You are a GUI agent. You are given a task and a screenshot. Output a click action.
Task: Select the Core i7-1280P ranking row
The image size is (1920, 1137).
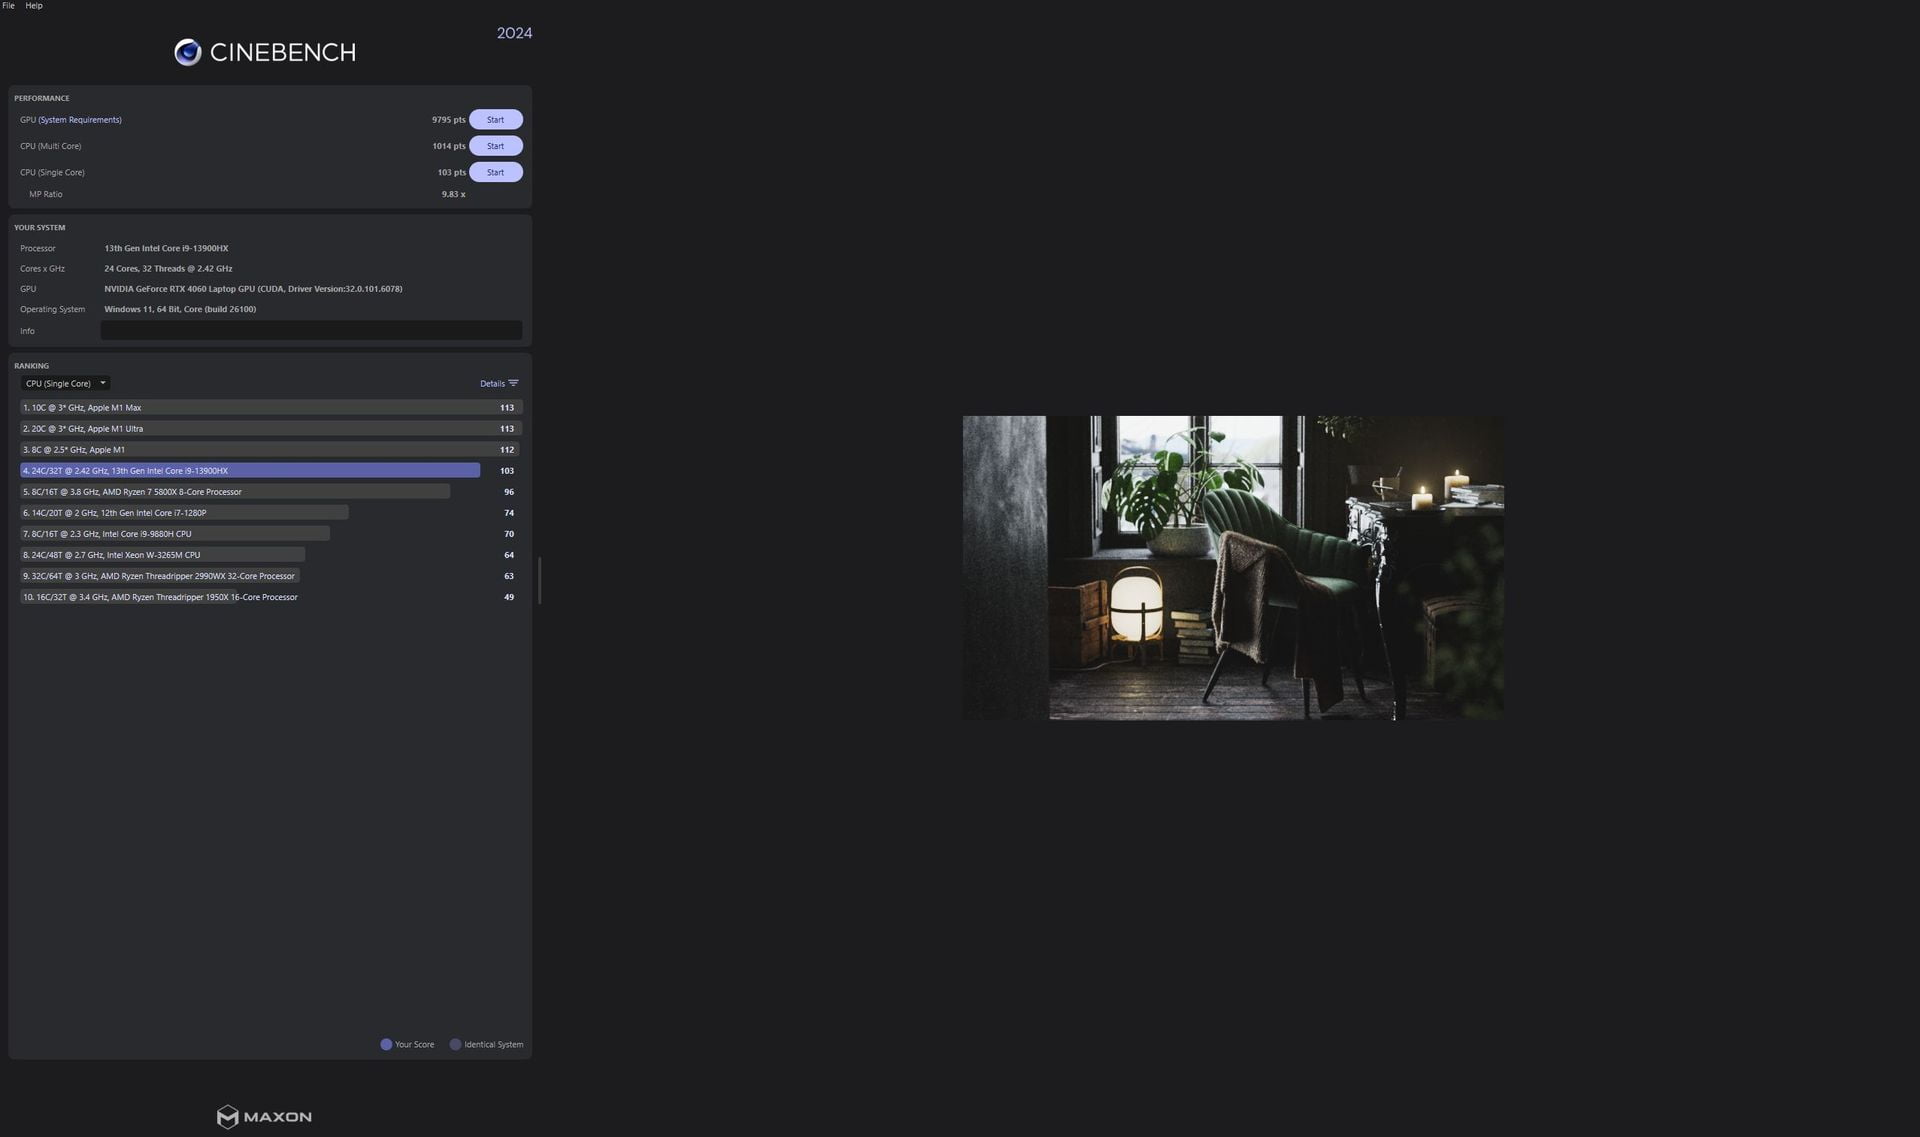(271, 512)
